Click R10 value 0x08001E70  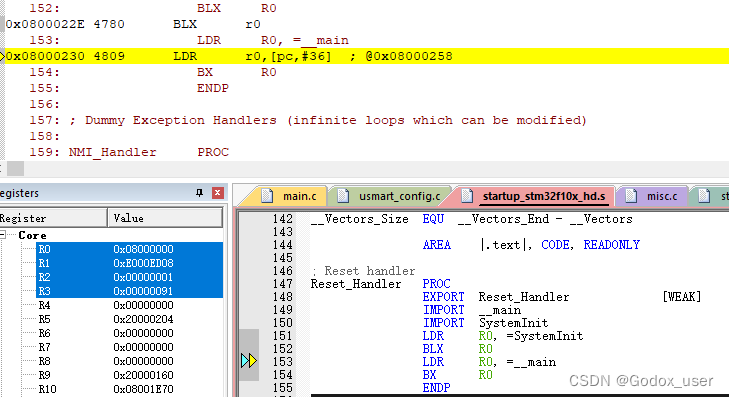tap(143, 389)
